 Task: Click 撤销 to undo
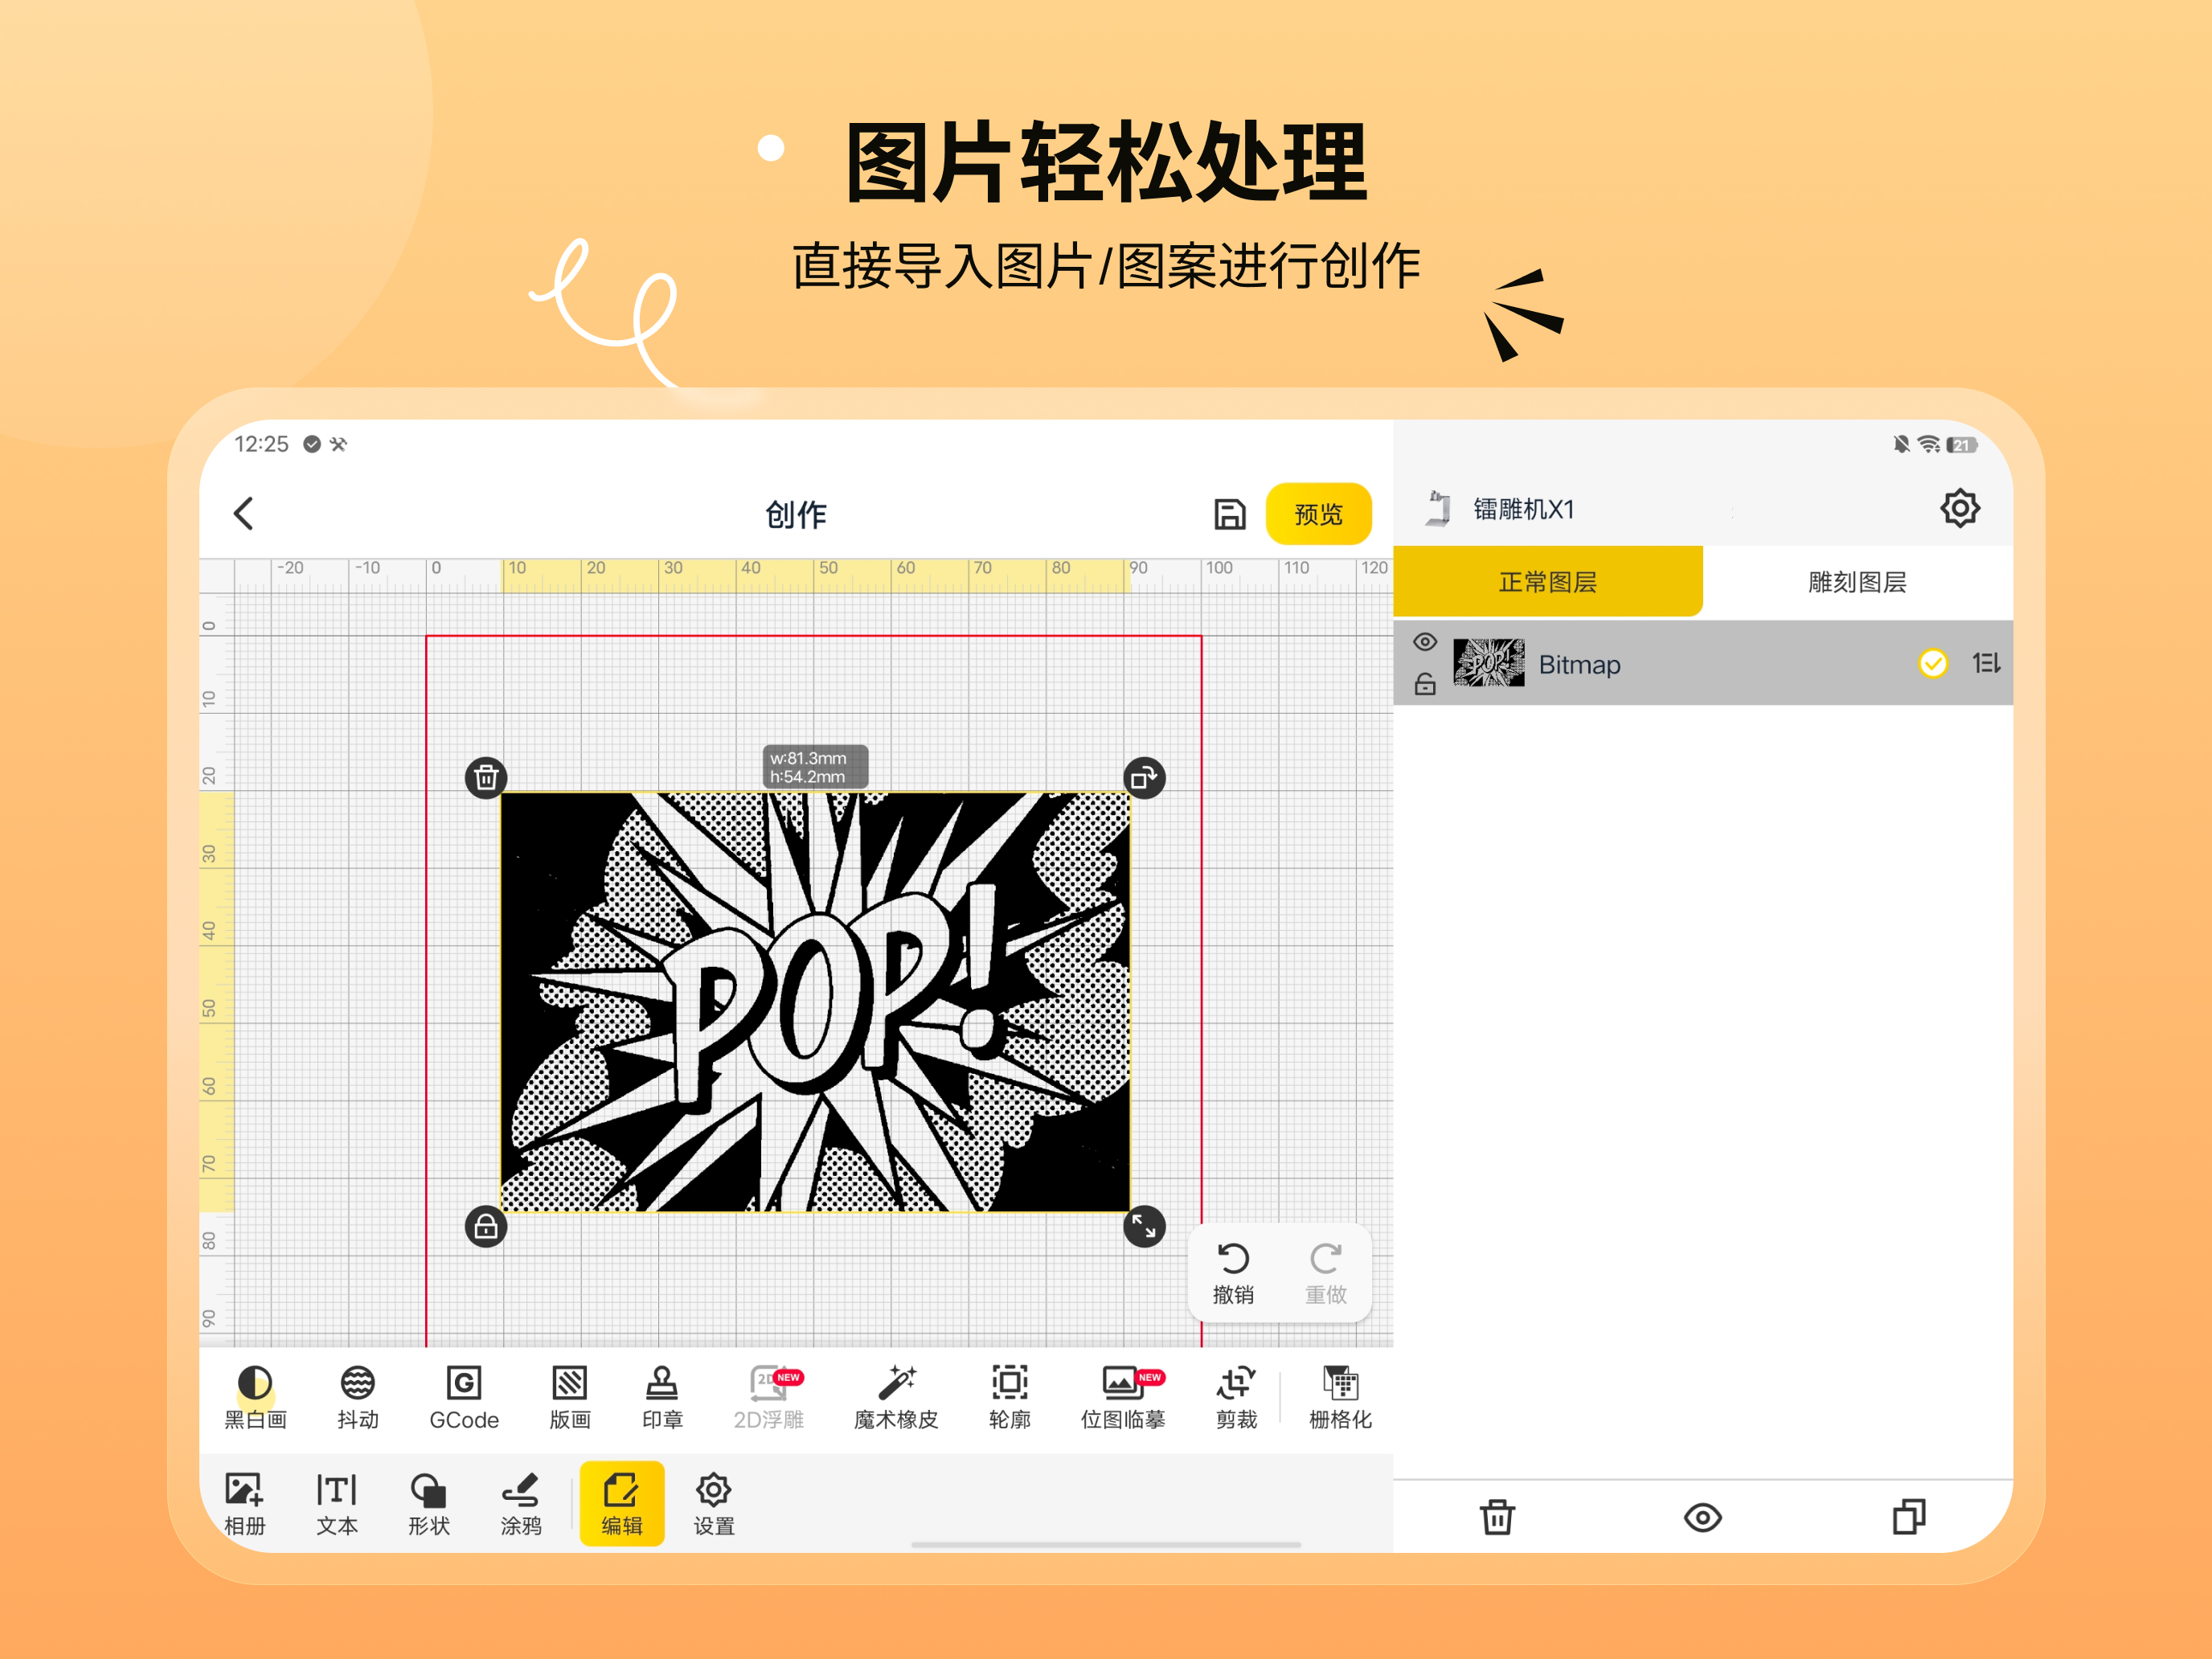1233,1273
